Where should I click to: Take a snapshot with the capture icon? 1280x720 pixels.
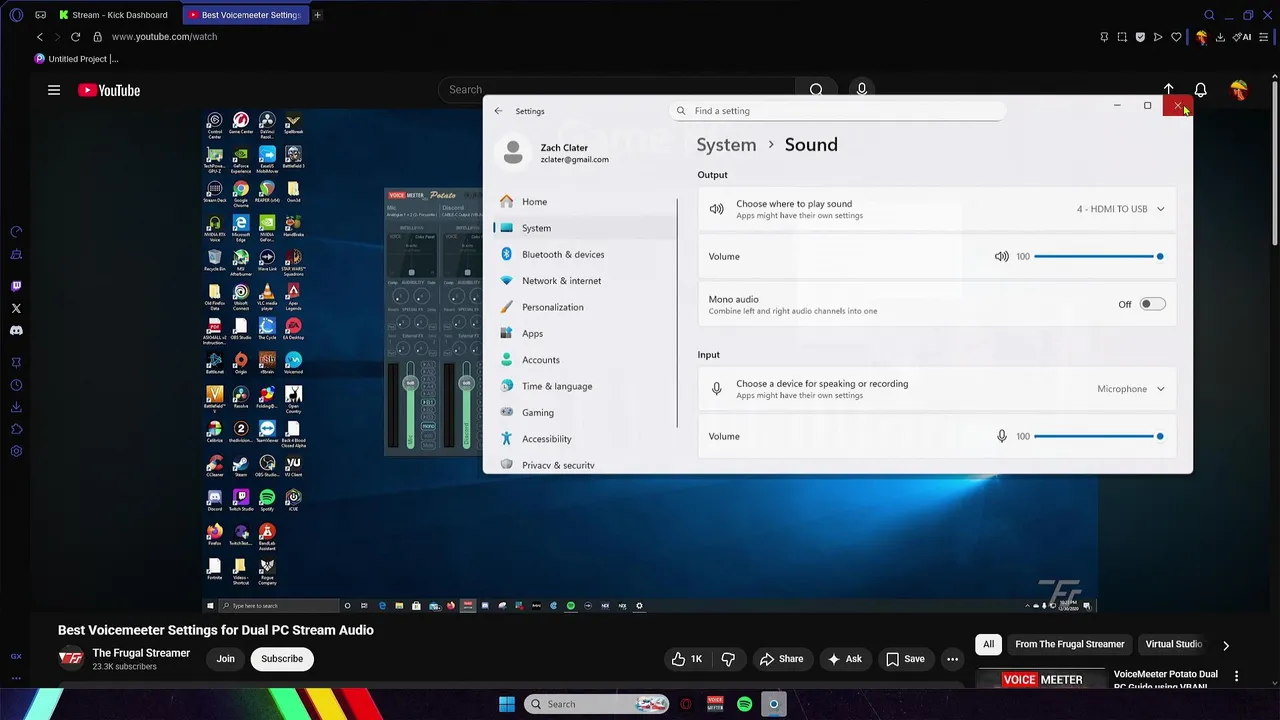[1122, 37]
